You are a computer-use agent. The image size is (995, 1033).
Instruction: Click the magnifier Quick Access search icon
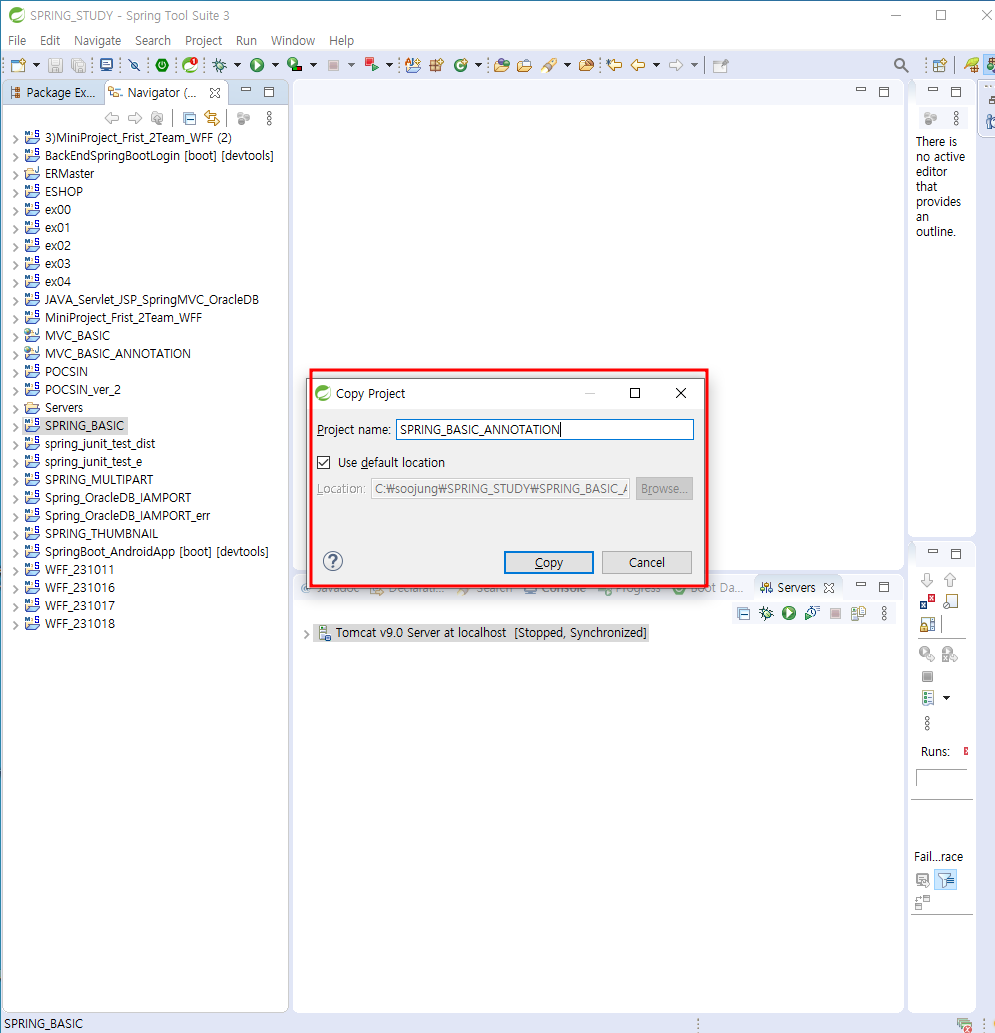901,65
